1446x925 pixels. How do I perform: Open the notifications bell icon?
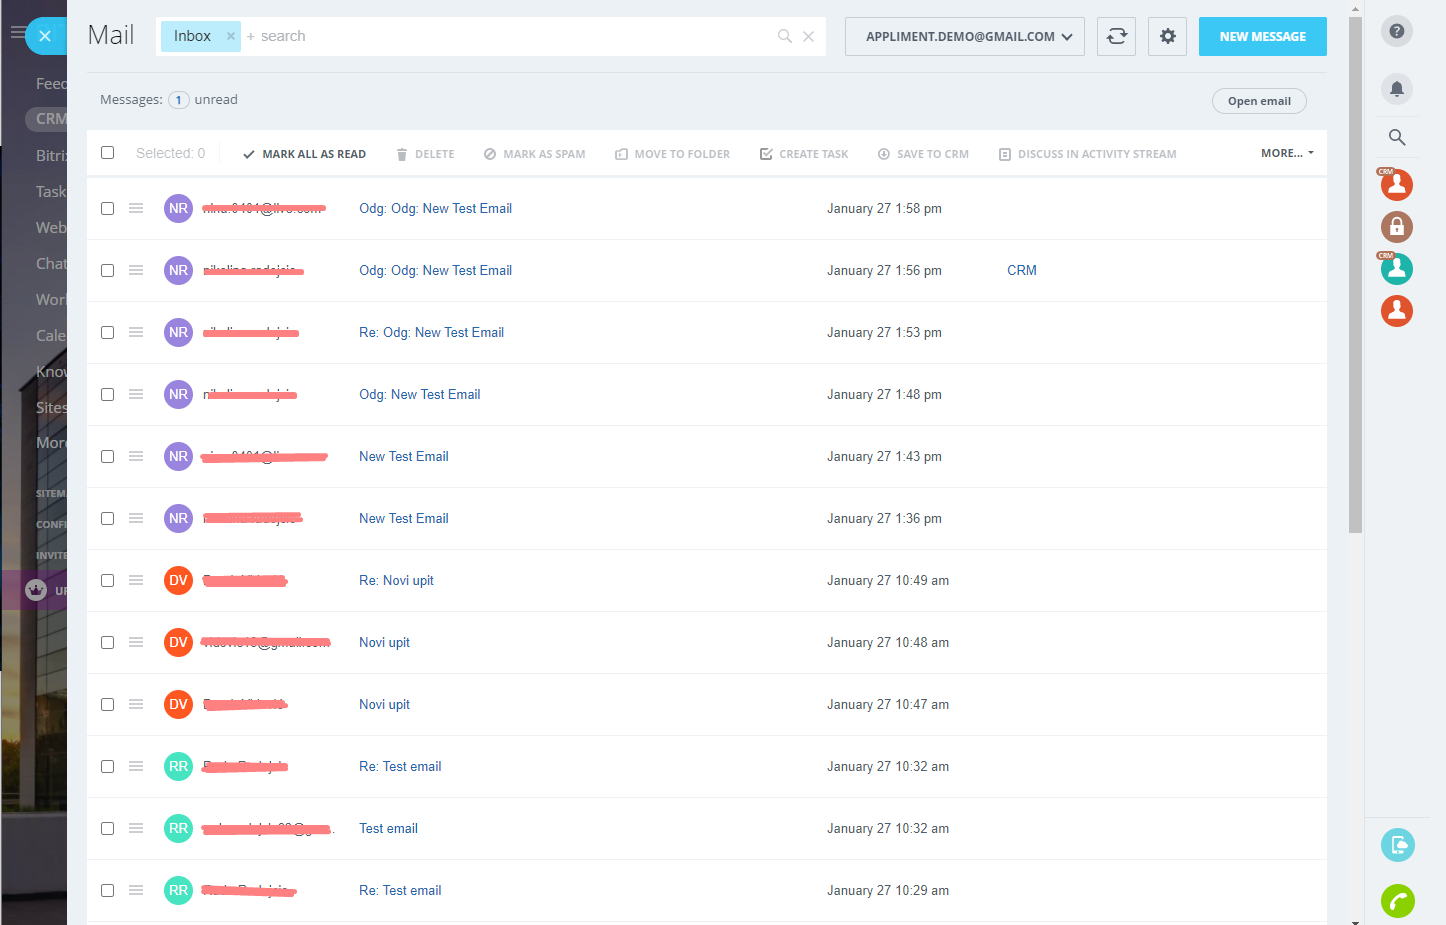pos(1396,89)
